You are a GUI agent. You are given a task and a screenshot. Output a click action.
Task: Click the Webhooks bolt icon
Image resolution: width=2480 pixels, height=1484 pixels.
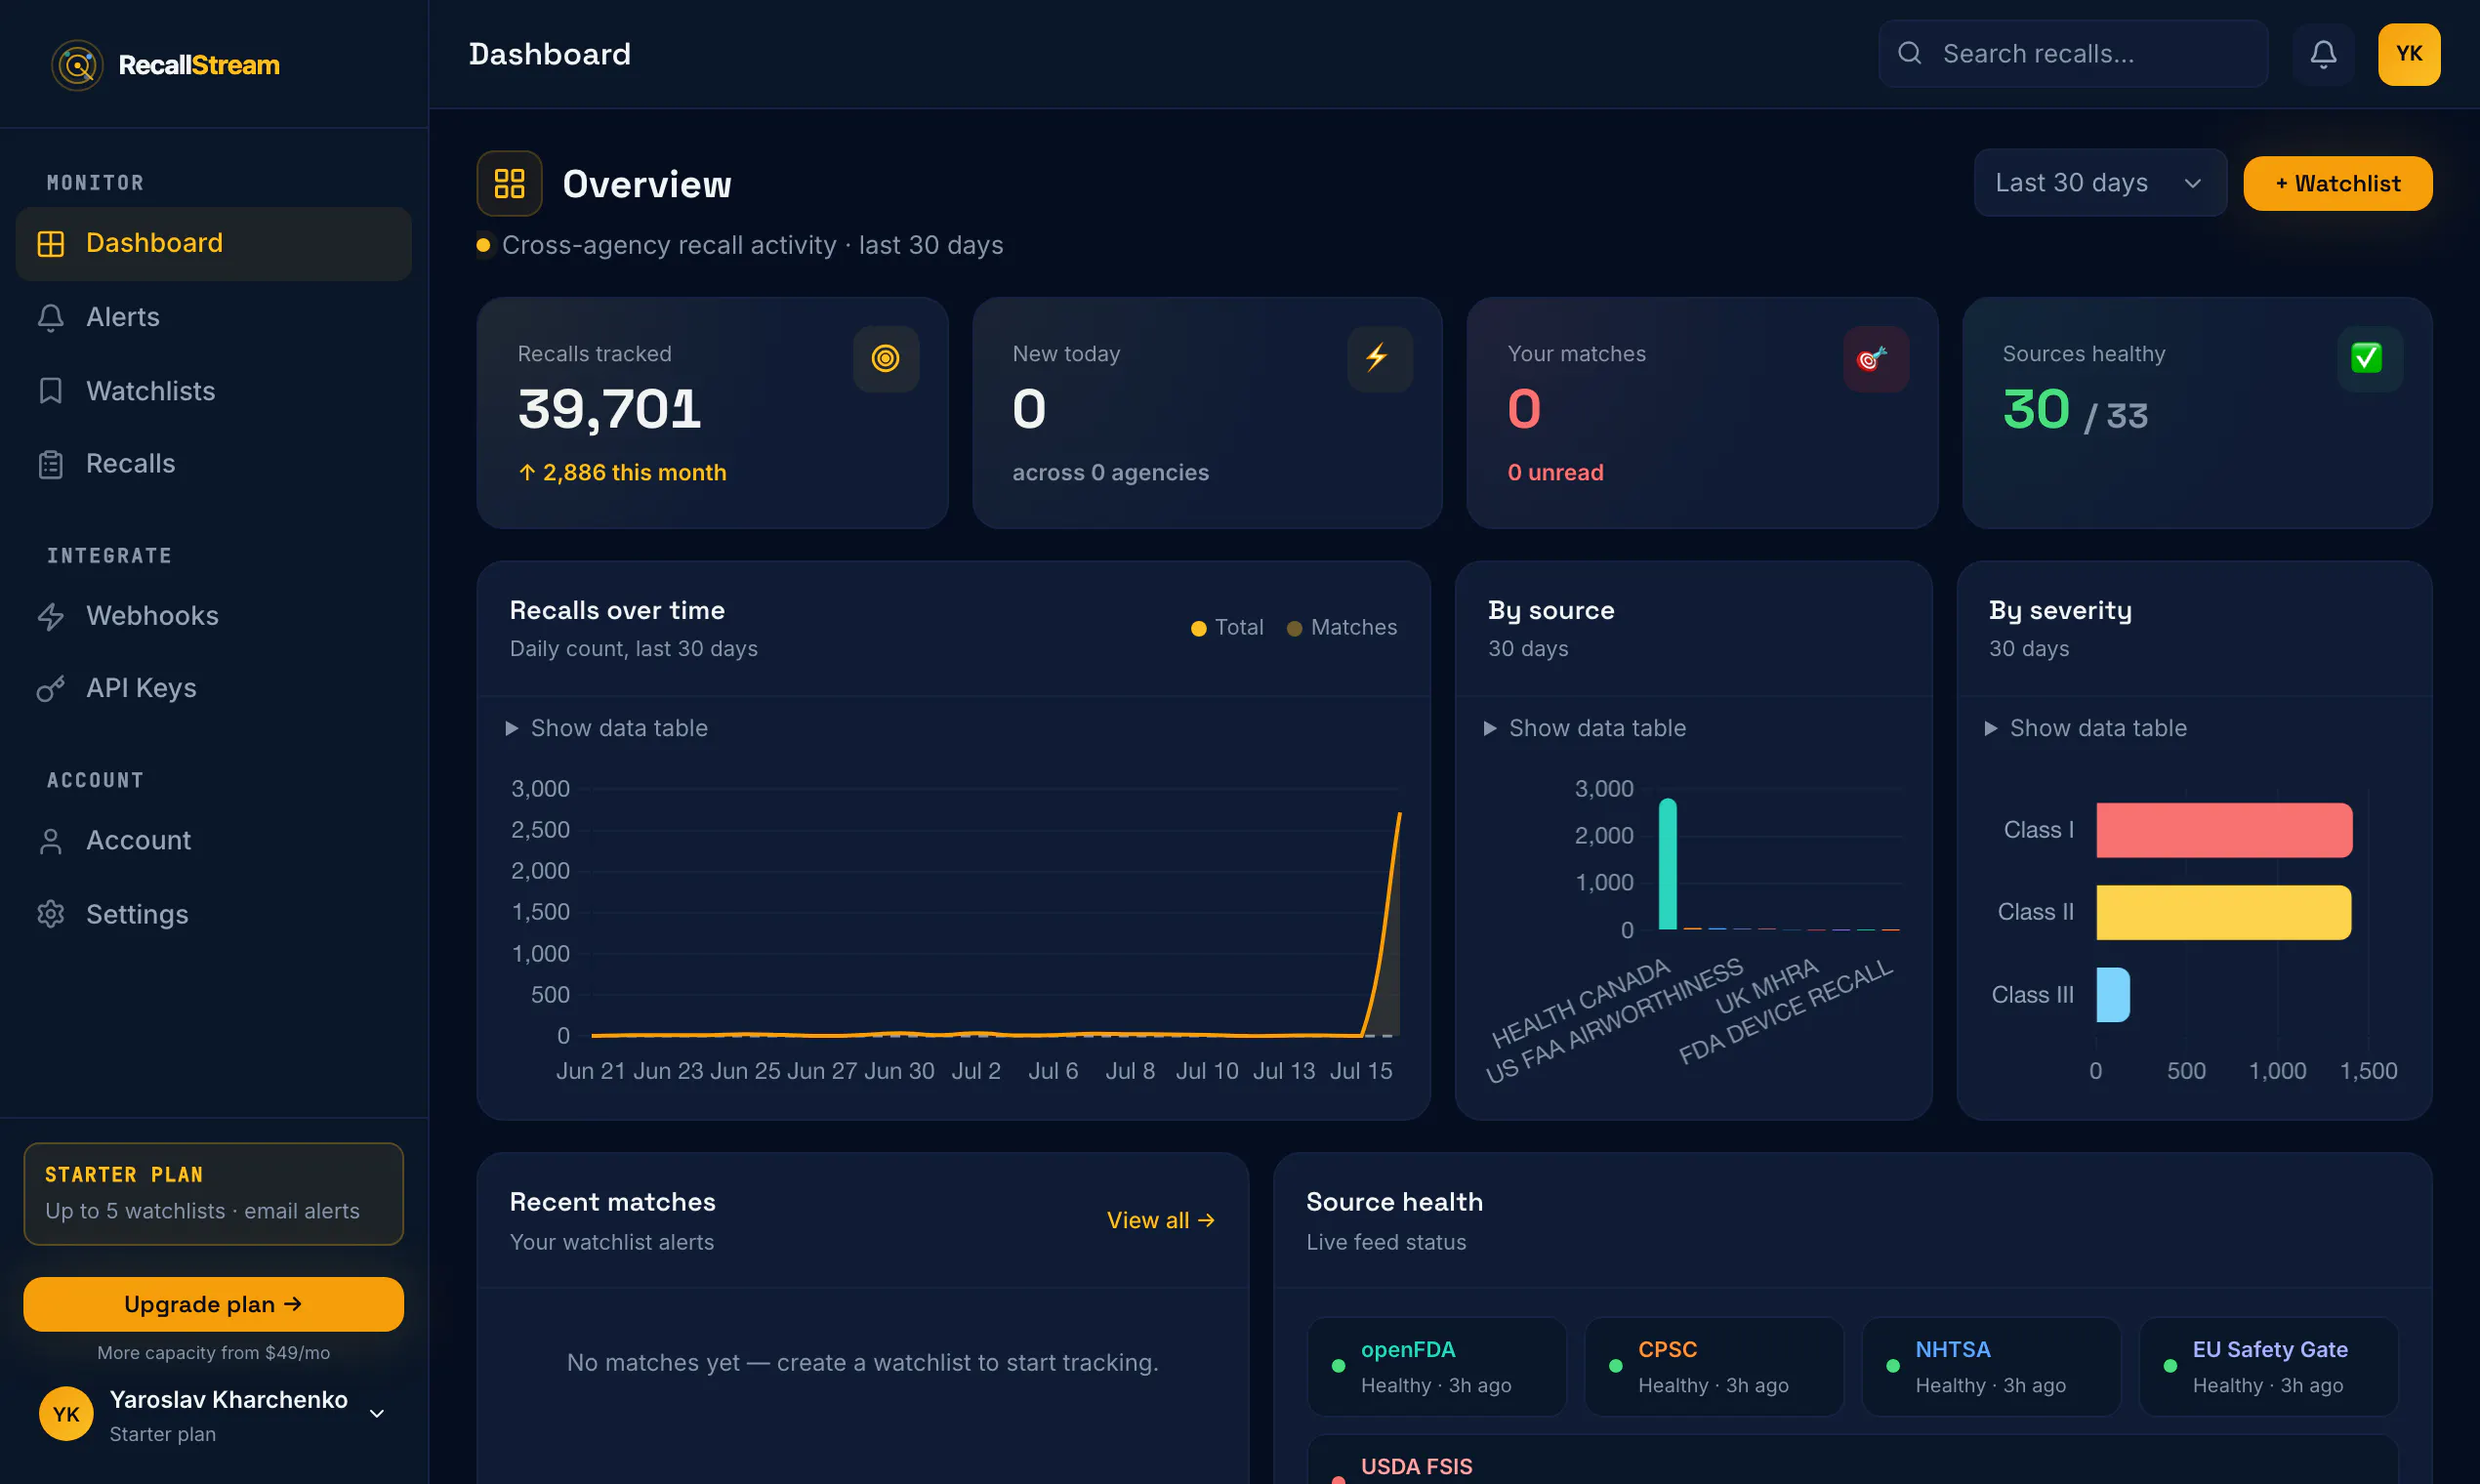51,616
